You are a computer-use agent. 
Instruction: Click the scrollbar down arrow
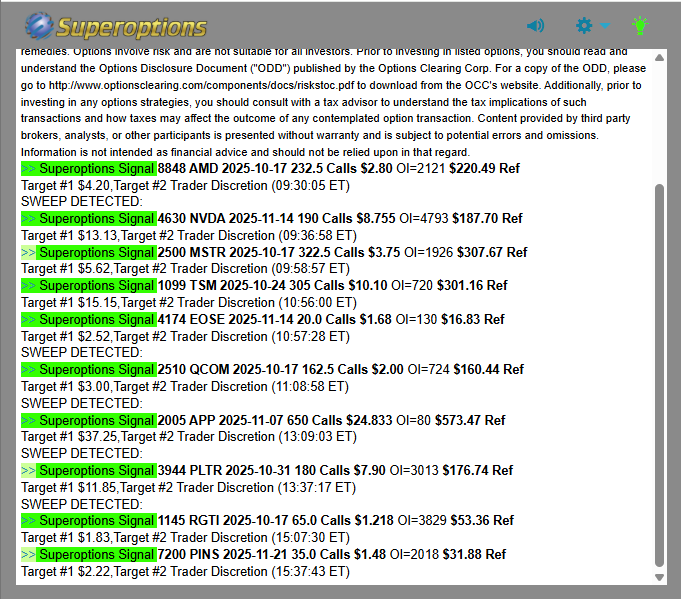[x=658, y=577]
